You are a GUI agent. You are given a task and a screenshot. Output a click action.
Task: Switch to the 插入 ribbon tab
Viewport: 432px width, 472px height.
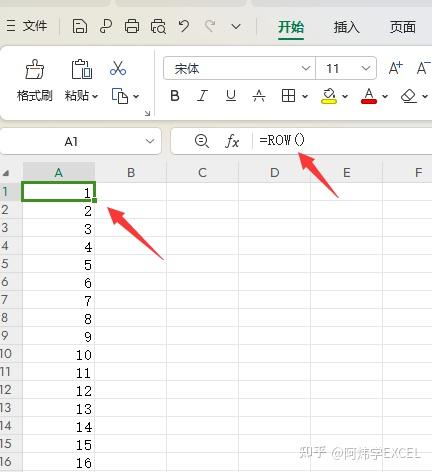click(347, 27)
